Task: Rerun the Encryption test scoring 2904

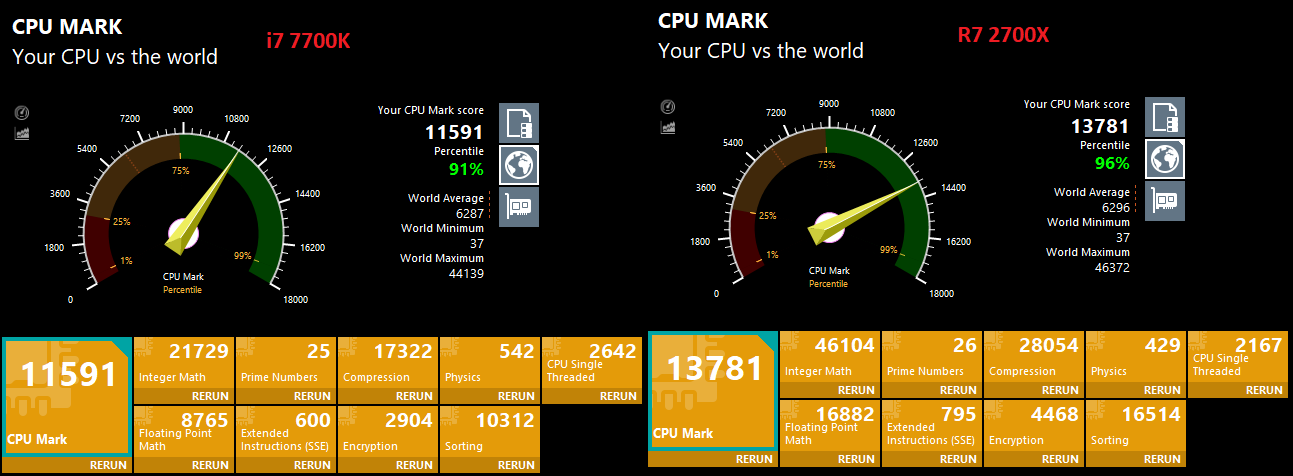Action: point(414,465)
